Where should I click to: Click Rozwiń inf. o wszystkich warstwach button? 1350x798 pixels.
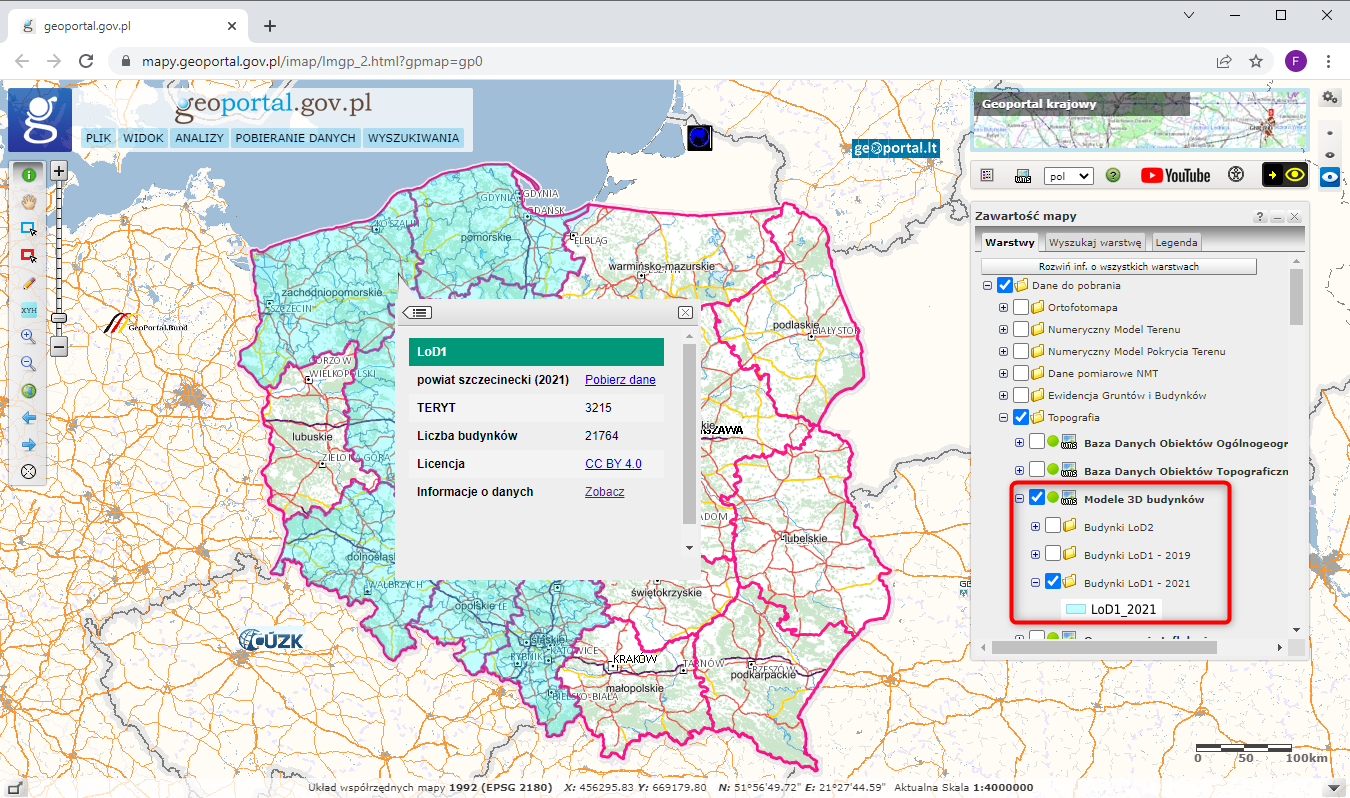tap(1118, 267)
